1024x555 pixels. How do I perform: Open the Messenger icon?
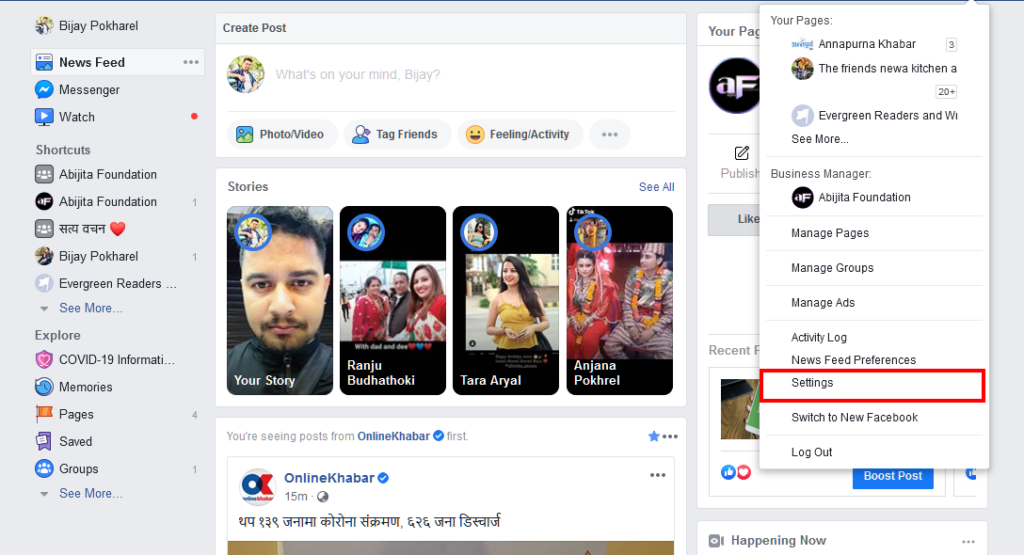coord(44,89)
